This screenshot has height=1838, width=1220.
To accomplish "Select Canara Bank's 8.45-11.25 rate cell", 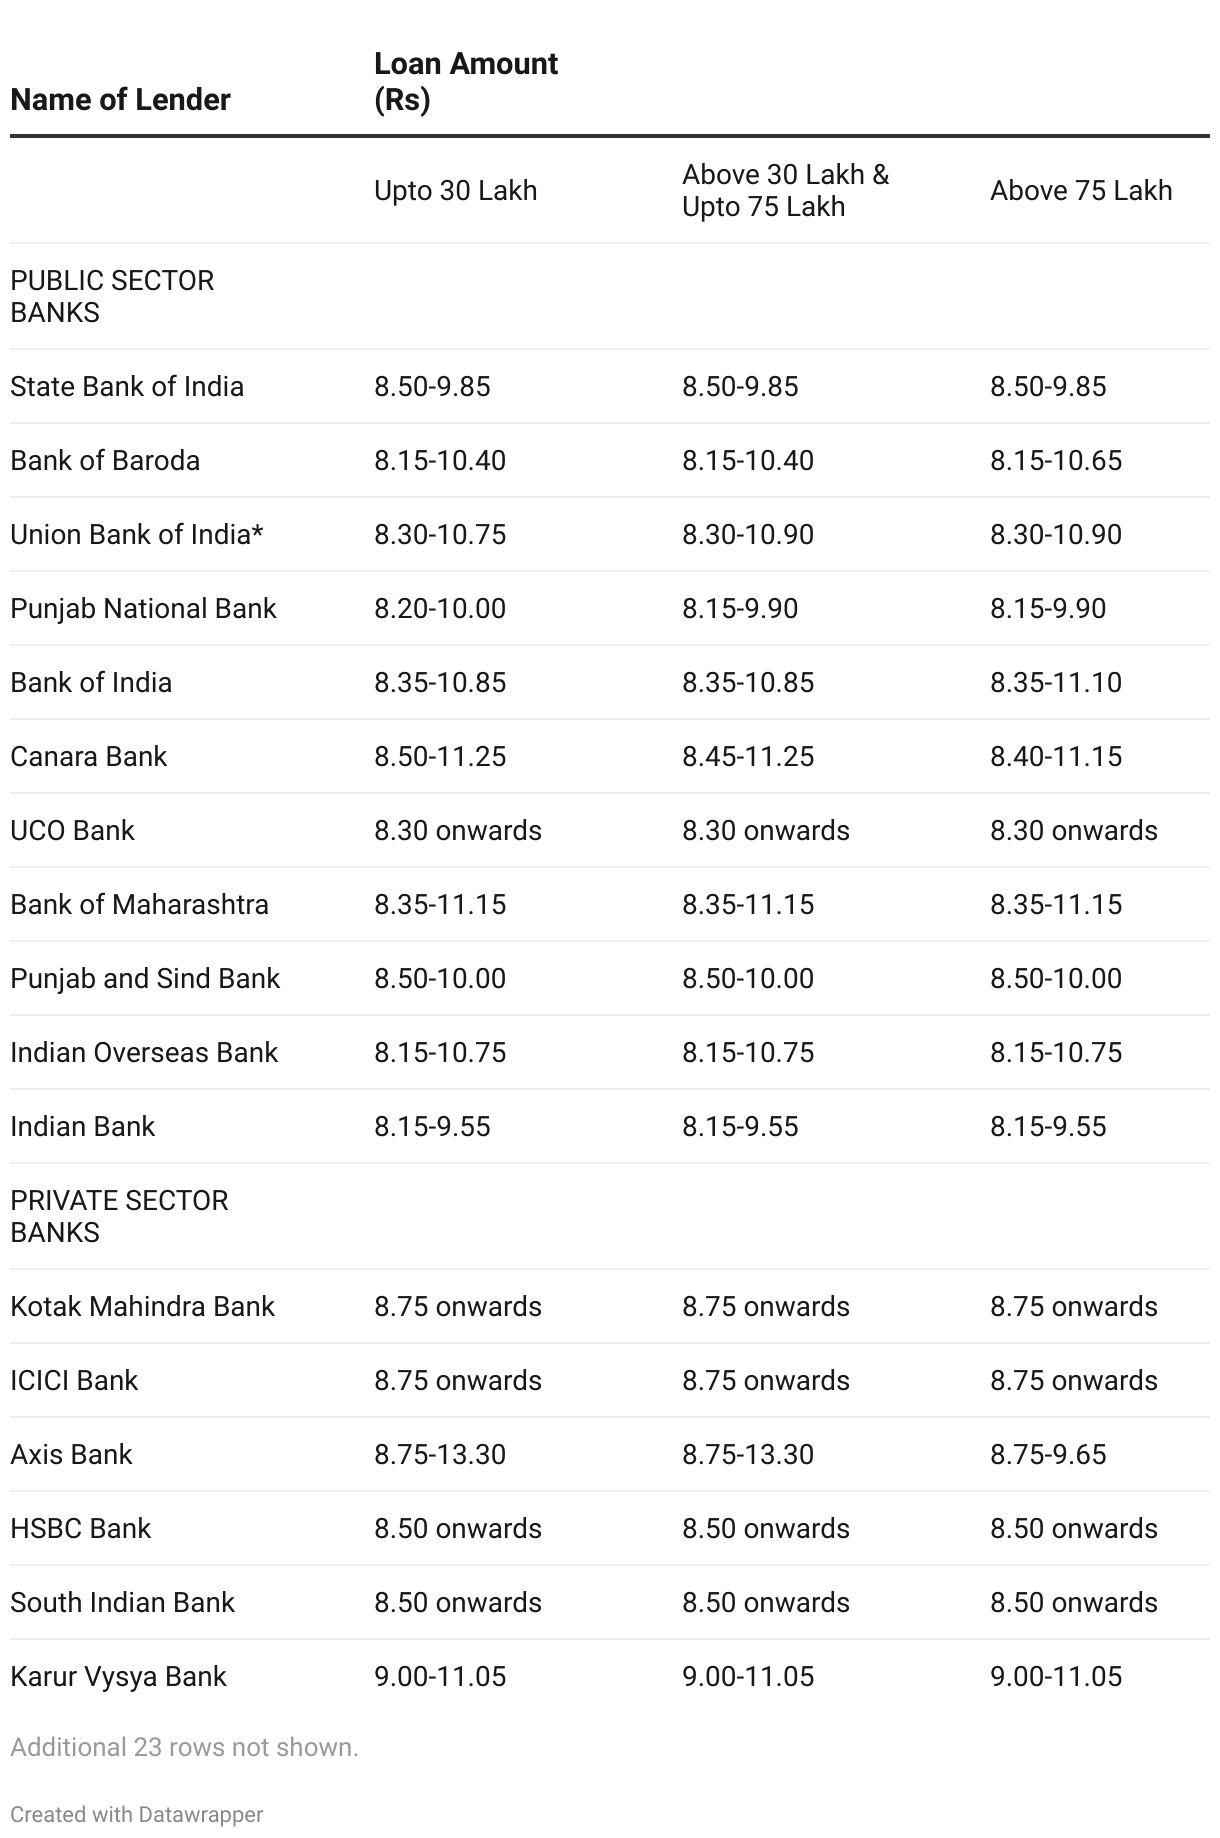I will 748,757.
